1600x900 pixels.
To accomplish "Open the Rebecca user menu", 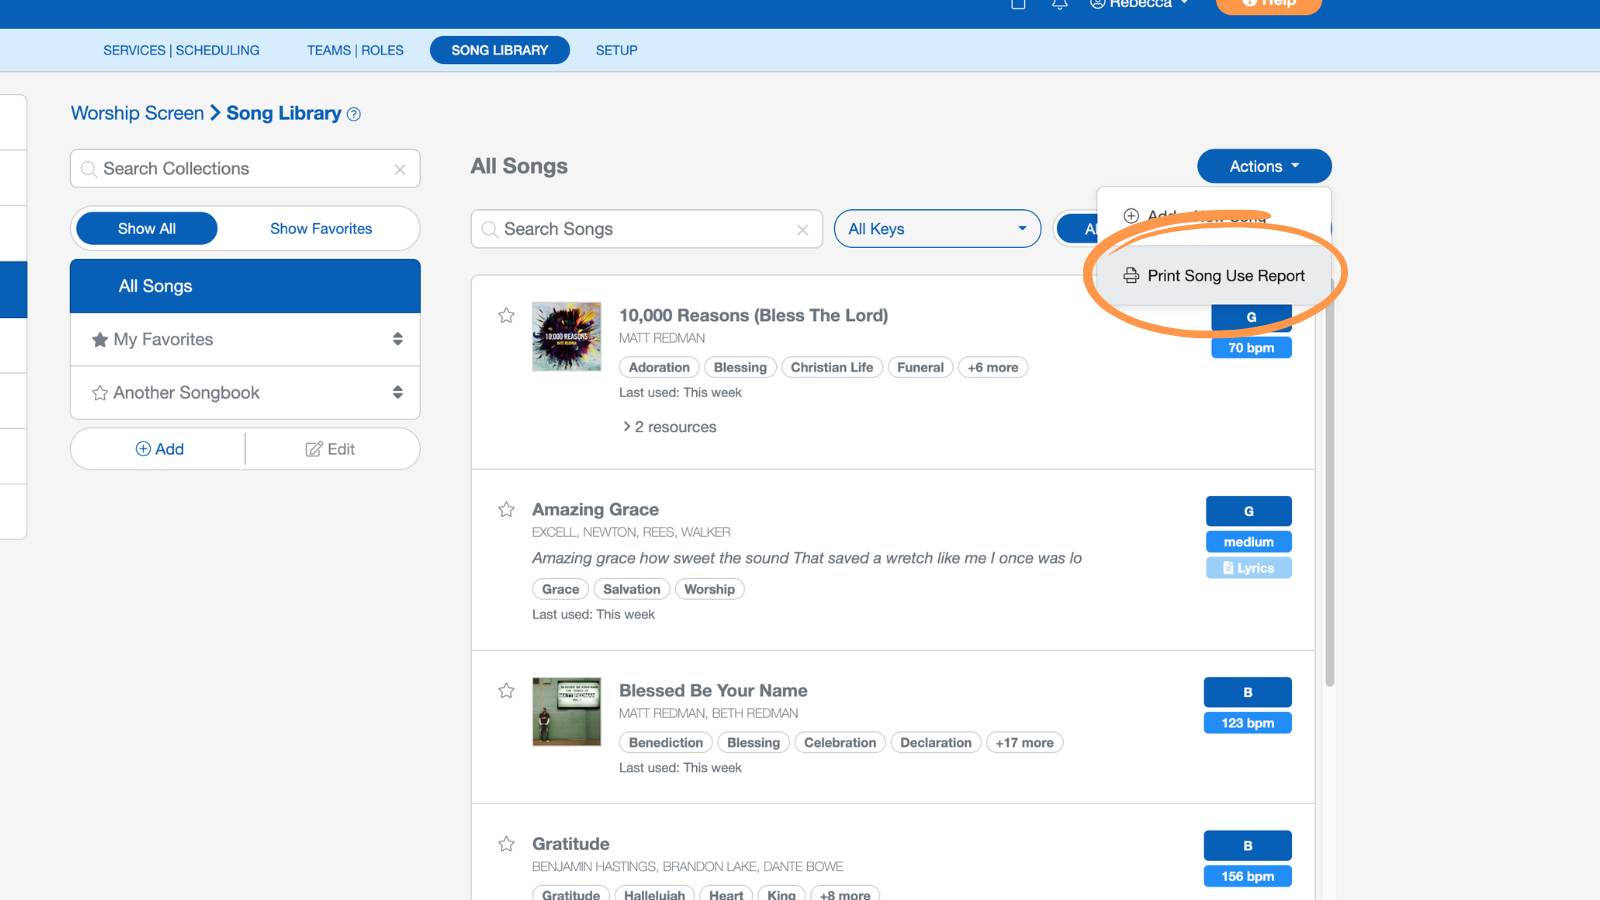I will coord(1140,4).
